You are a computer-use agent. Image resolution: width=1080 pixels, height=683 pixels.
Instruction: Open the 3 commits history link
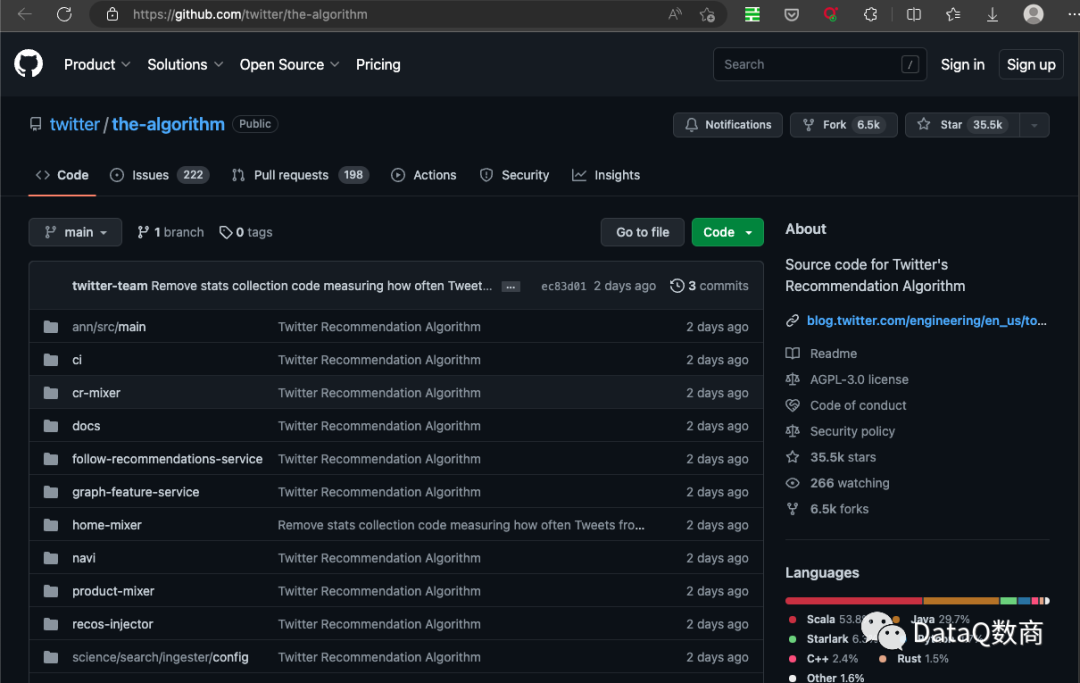click(x=709, y=286)
